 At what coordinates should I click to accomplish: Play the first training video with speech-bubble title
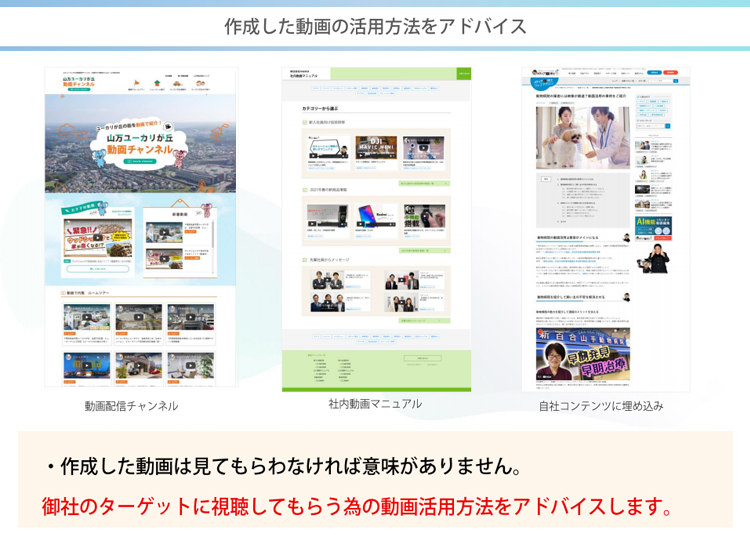(x=329, y=147)
